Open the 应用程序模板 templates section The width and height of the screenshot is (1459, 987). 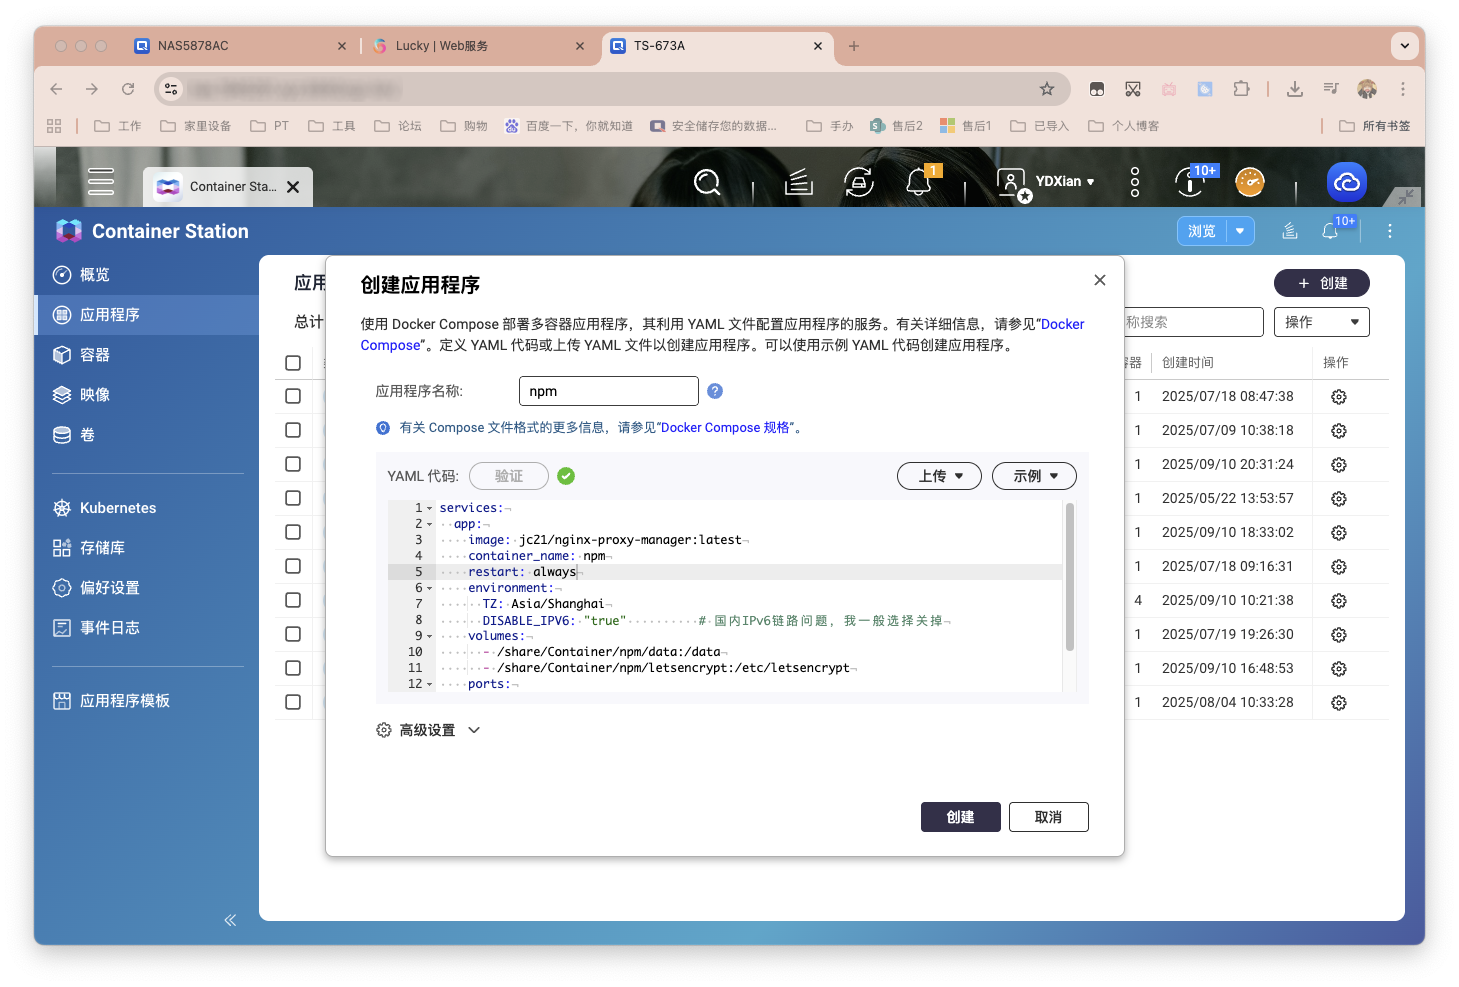[125, 700]
